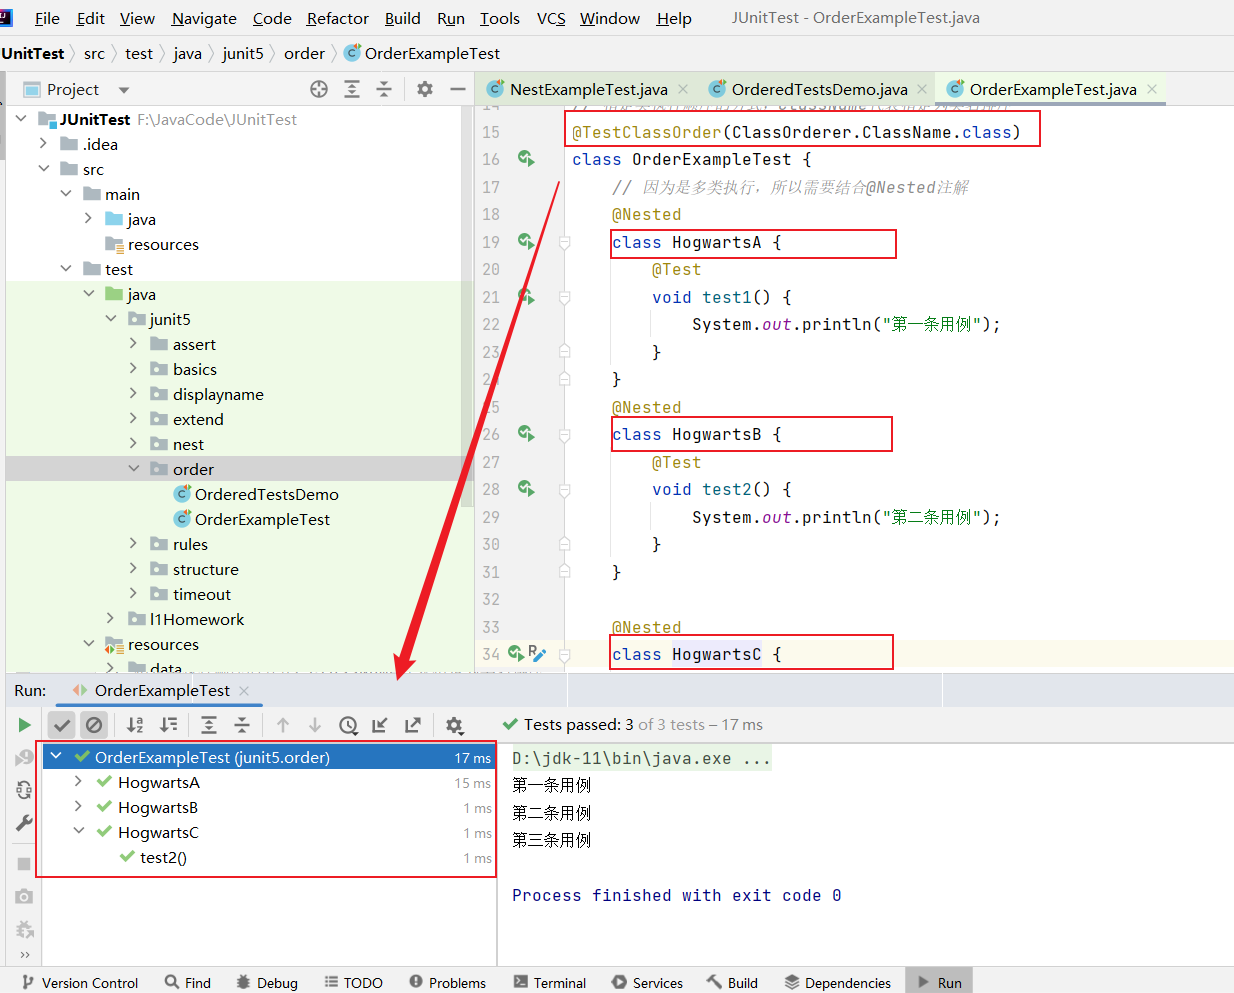The width and height of the screenshot is (1234, 993).
Task: Open test history clock icon
Action: pos(348,725)
